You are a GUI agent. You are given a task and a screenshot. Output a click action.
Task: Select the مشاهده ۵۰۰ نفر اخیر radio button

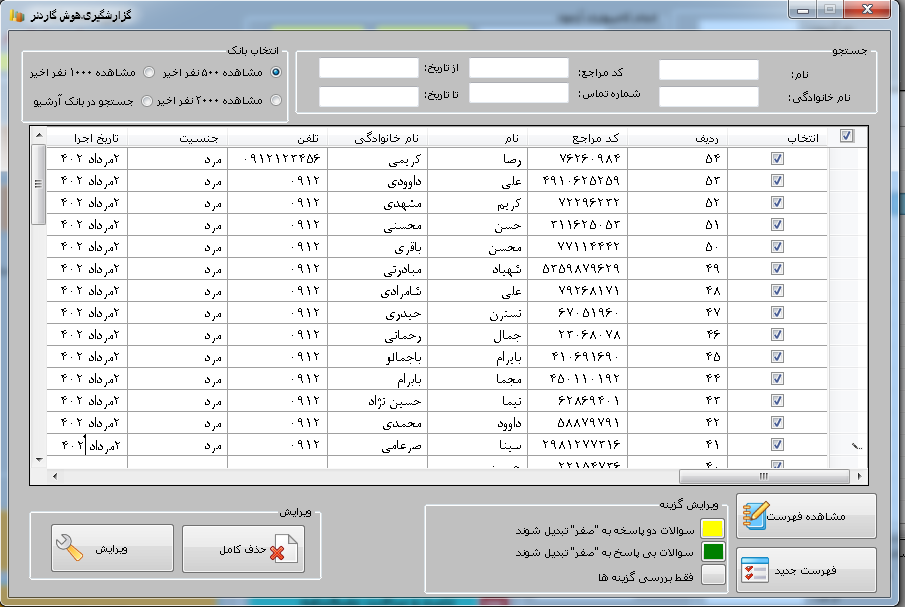coord(276,72)
